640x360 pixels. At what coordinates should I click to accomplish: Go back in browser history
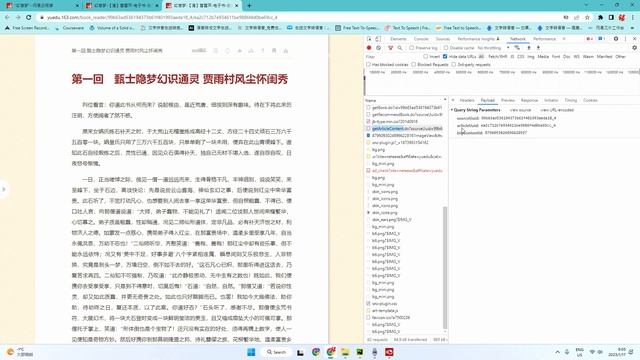pyautogui.click(x=7, y=18)
